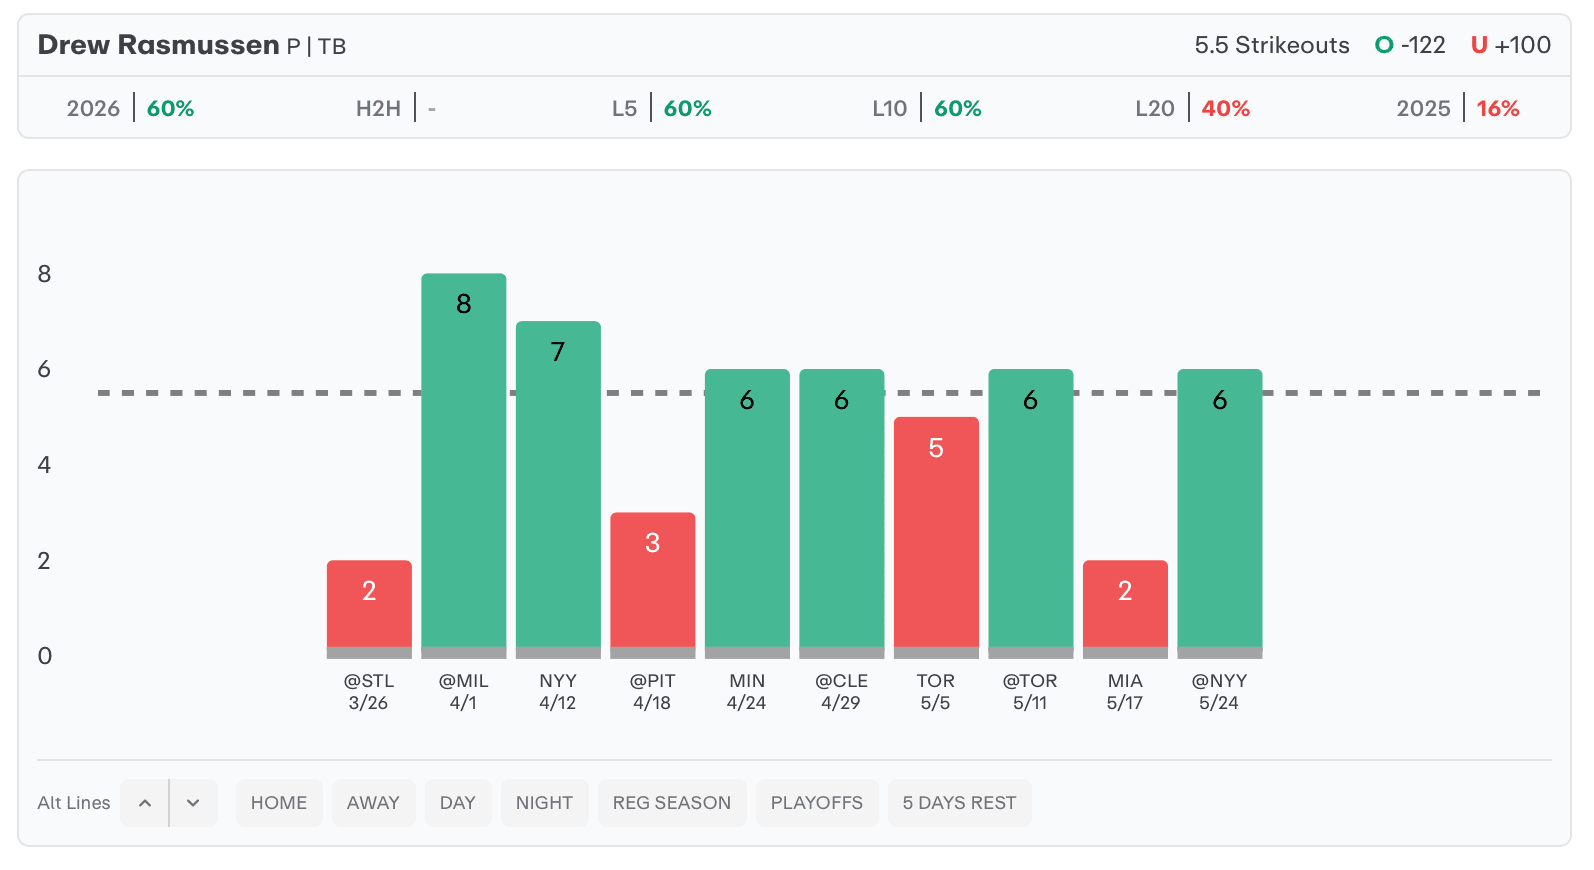Click the @TOR 5/11 bar
This screenshot has width=1594, height=870.
[1031, 514]
